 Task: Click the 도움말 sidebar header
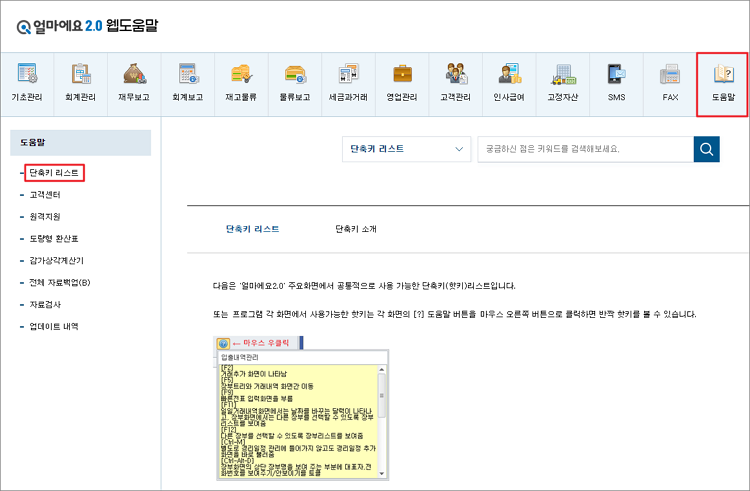pyautogui.click(x=80, y=142)
